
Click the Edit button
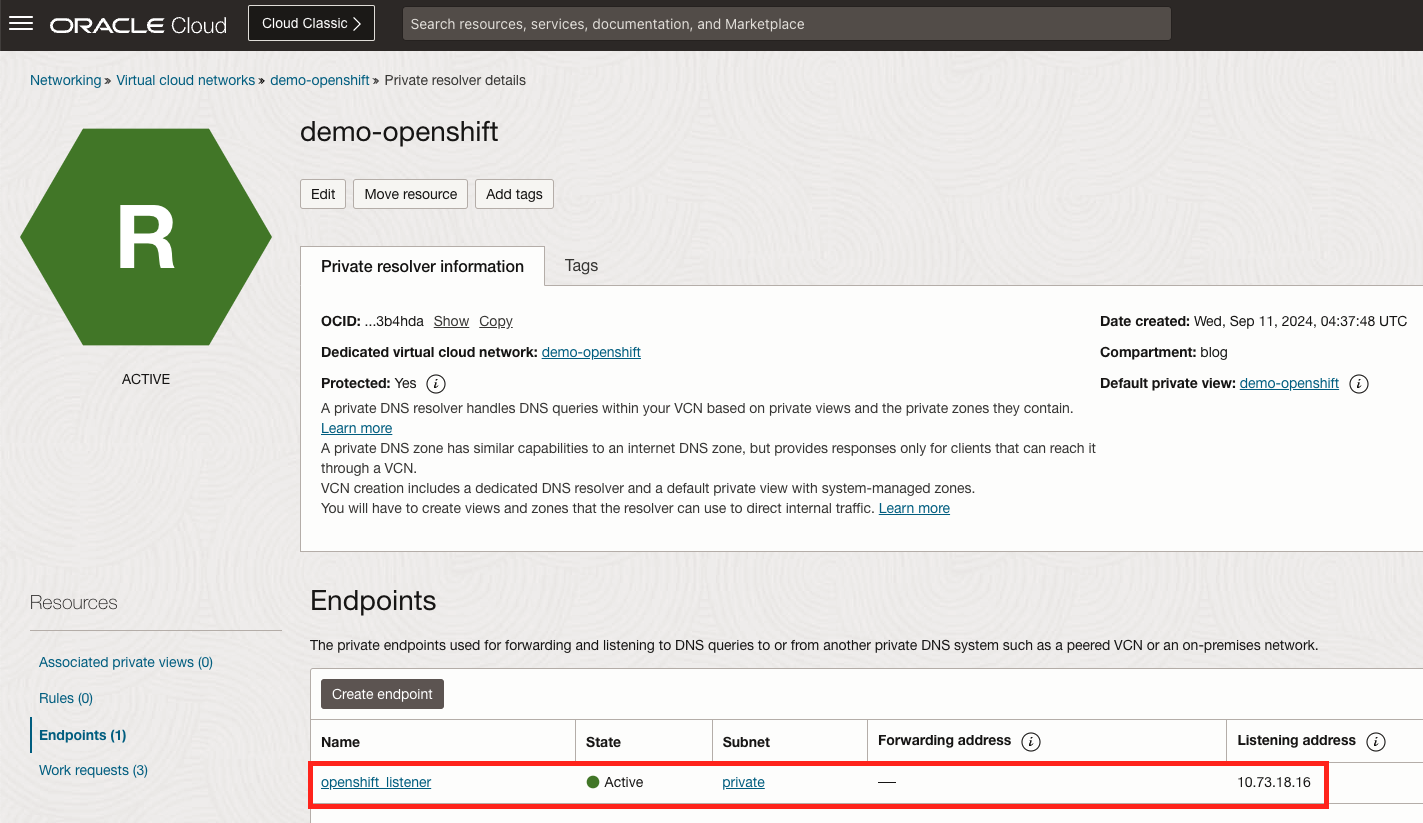pos(323,194)
